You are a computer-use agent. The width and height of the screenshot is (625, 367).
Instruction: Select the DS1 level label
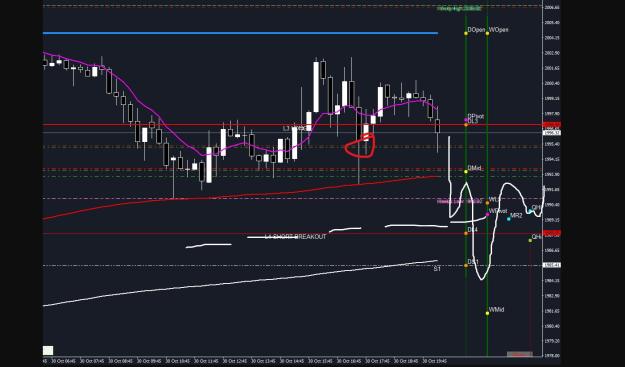(473, 262)
